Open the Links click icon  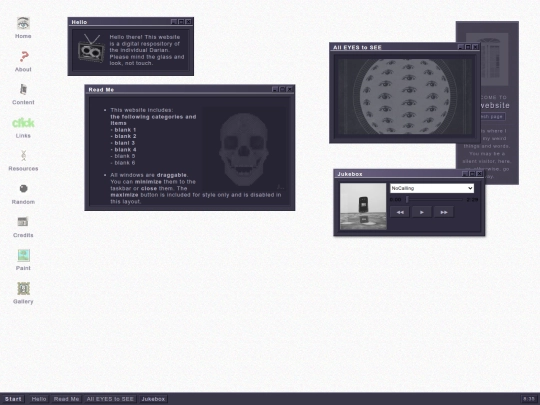click(x=23, y=123)
